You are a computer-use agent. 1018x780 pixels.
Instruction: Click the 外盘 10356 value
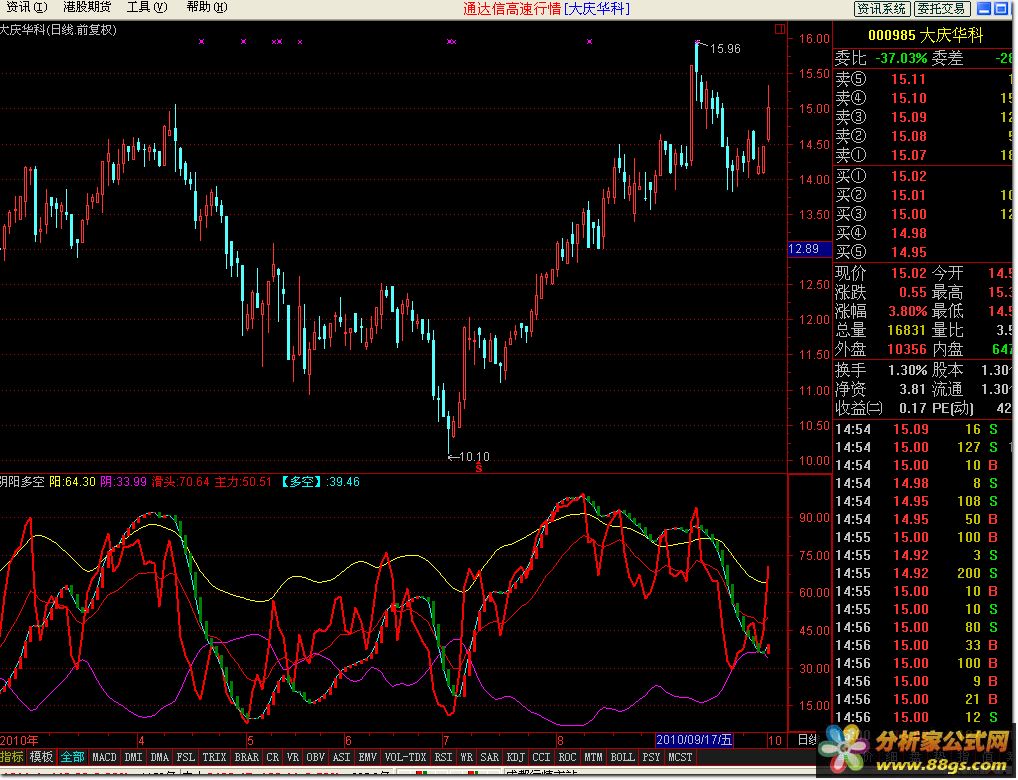coord(906,349)
